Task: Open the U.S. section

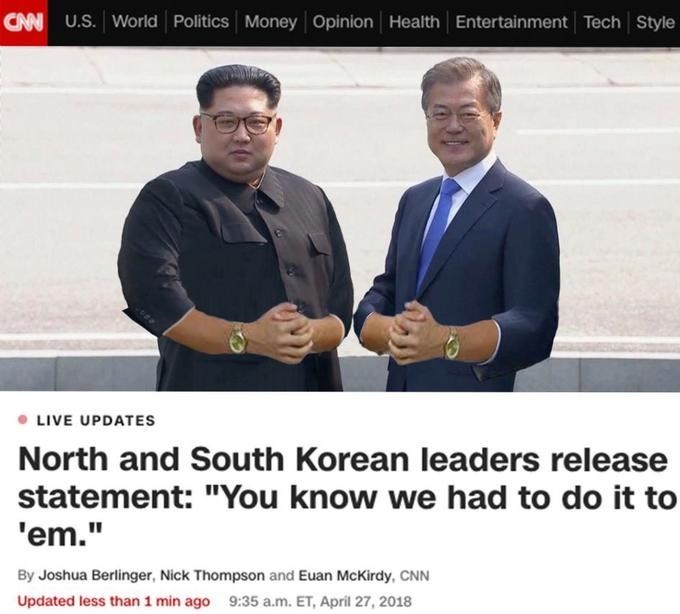Action: pyautogui.click(x=81, y=21)
